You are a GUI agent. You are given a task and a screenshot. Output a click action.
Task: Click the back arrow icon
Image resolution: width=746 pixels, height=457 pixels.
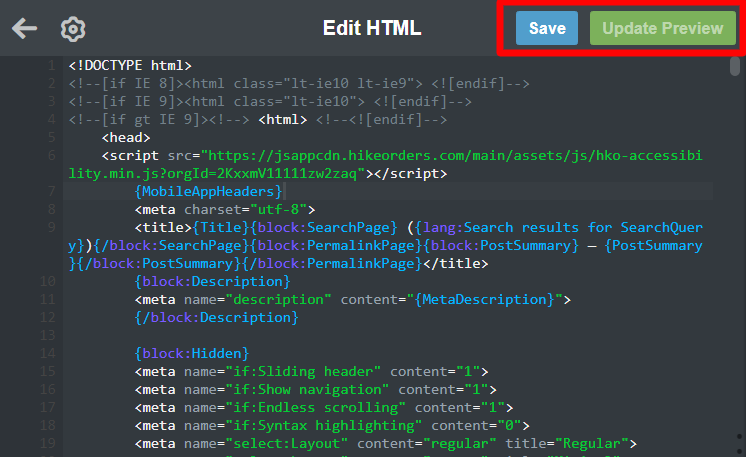pos(24,29)
